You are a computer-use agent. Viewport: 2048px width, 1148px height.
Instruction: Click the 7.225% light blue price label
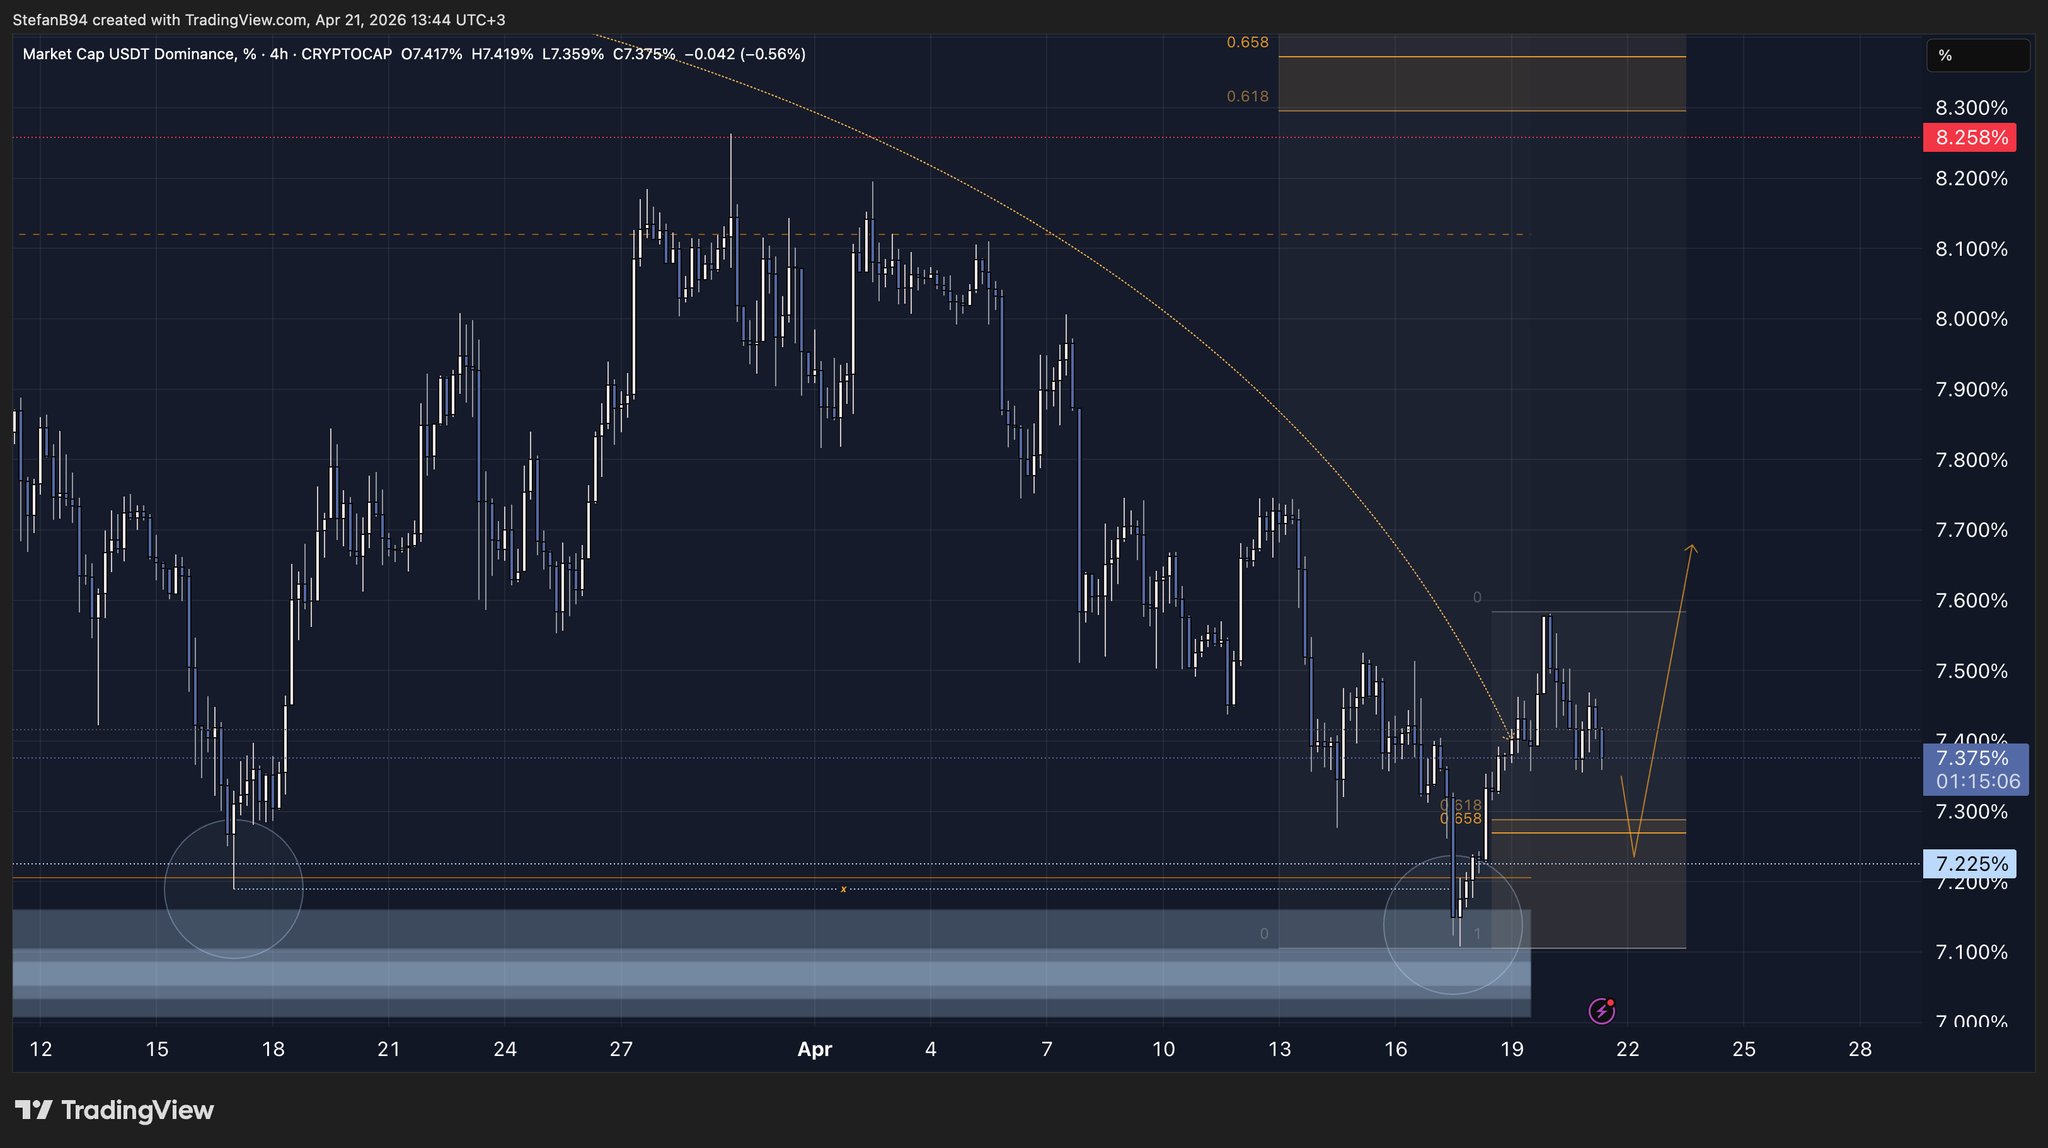pyautogui.click(x=1969, y=863)
